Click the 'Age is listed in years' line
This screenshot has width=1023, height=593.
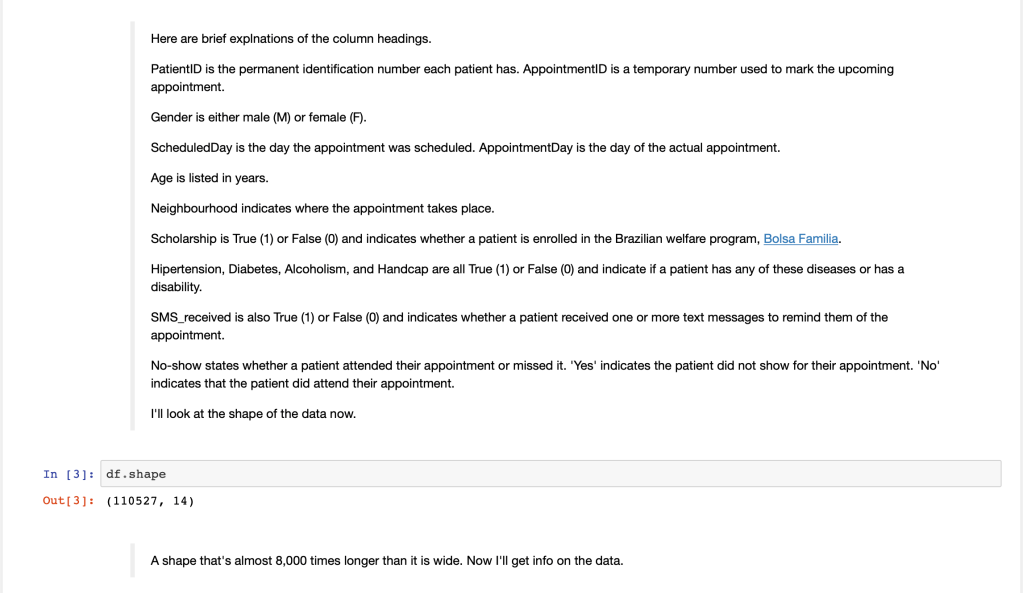click(x=209, y=178)
